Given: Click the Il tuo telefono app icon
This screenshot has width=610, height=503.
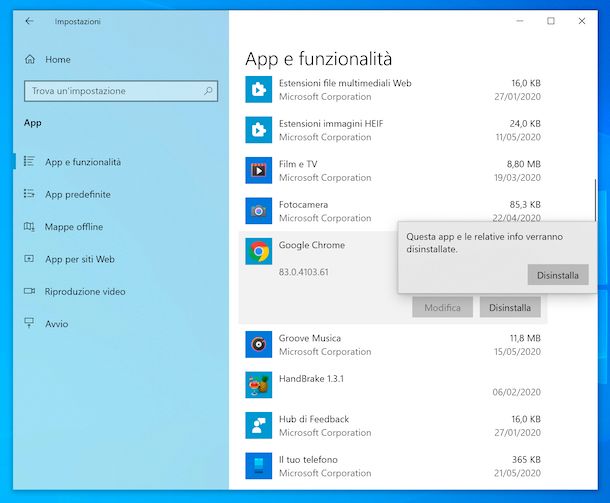Looking at the screenshot, I should 259,466.
